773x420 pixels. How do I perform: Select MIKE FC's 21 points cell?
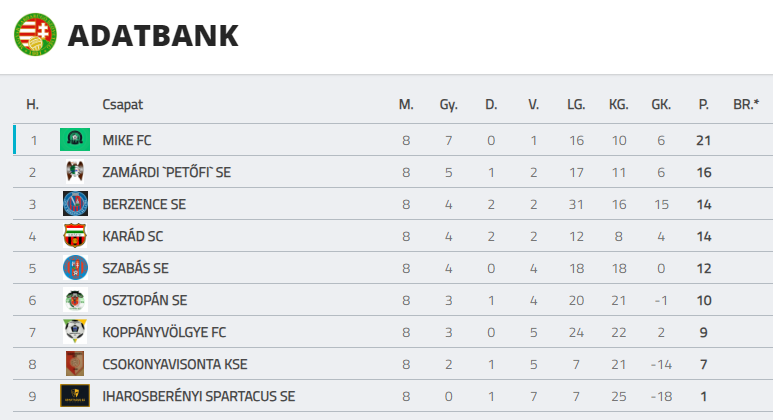coord(703,140)
